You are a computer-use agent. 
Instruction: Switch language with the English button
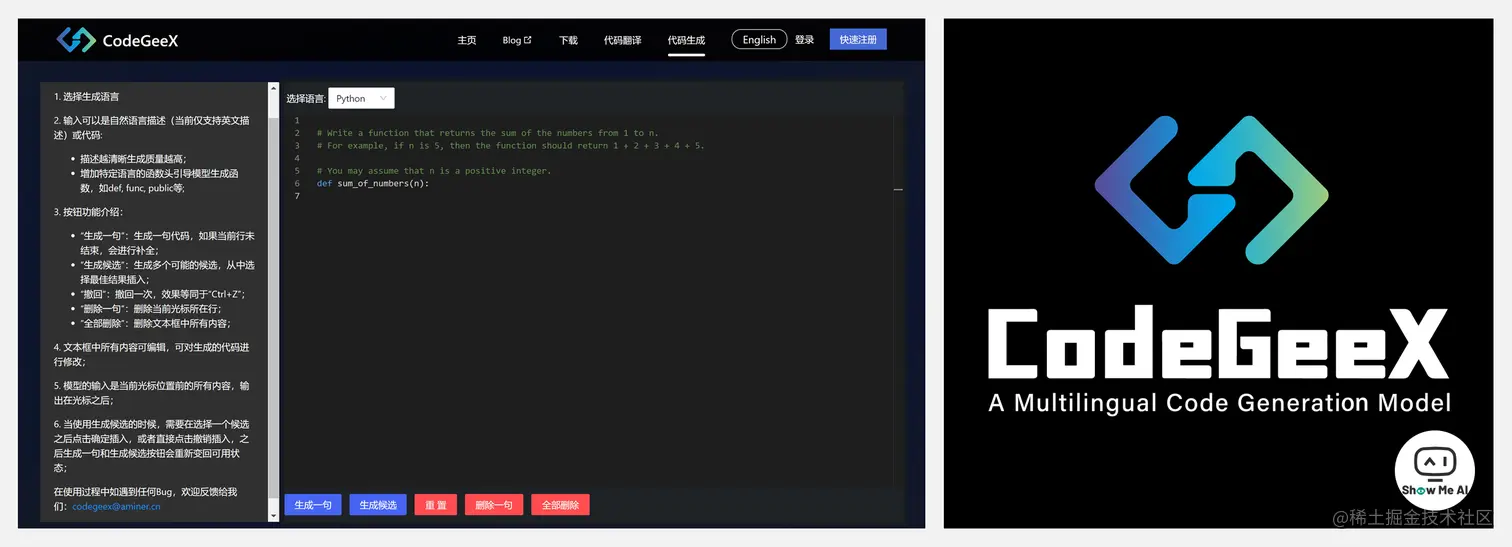759,40
